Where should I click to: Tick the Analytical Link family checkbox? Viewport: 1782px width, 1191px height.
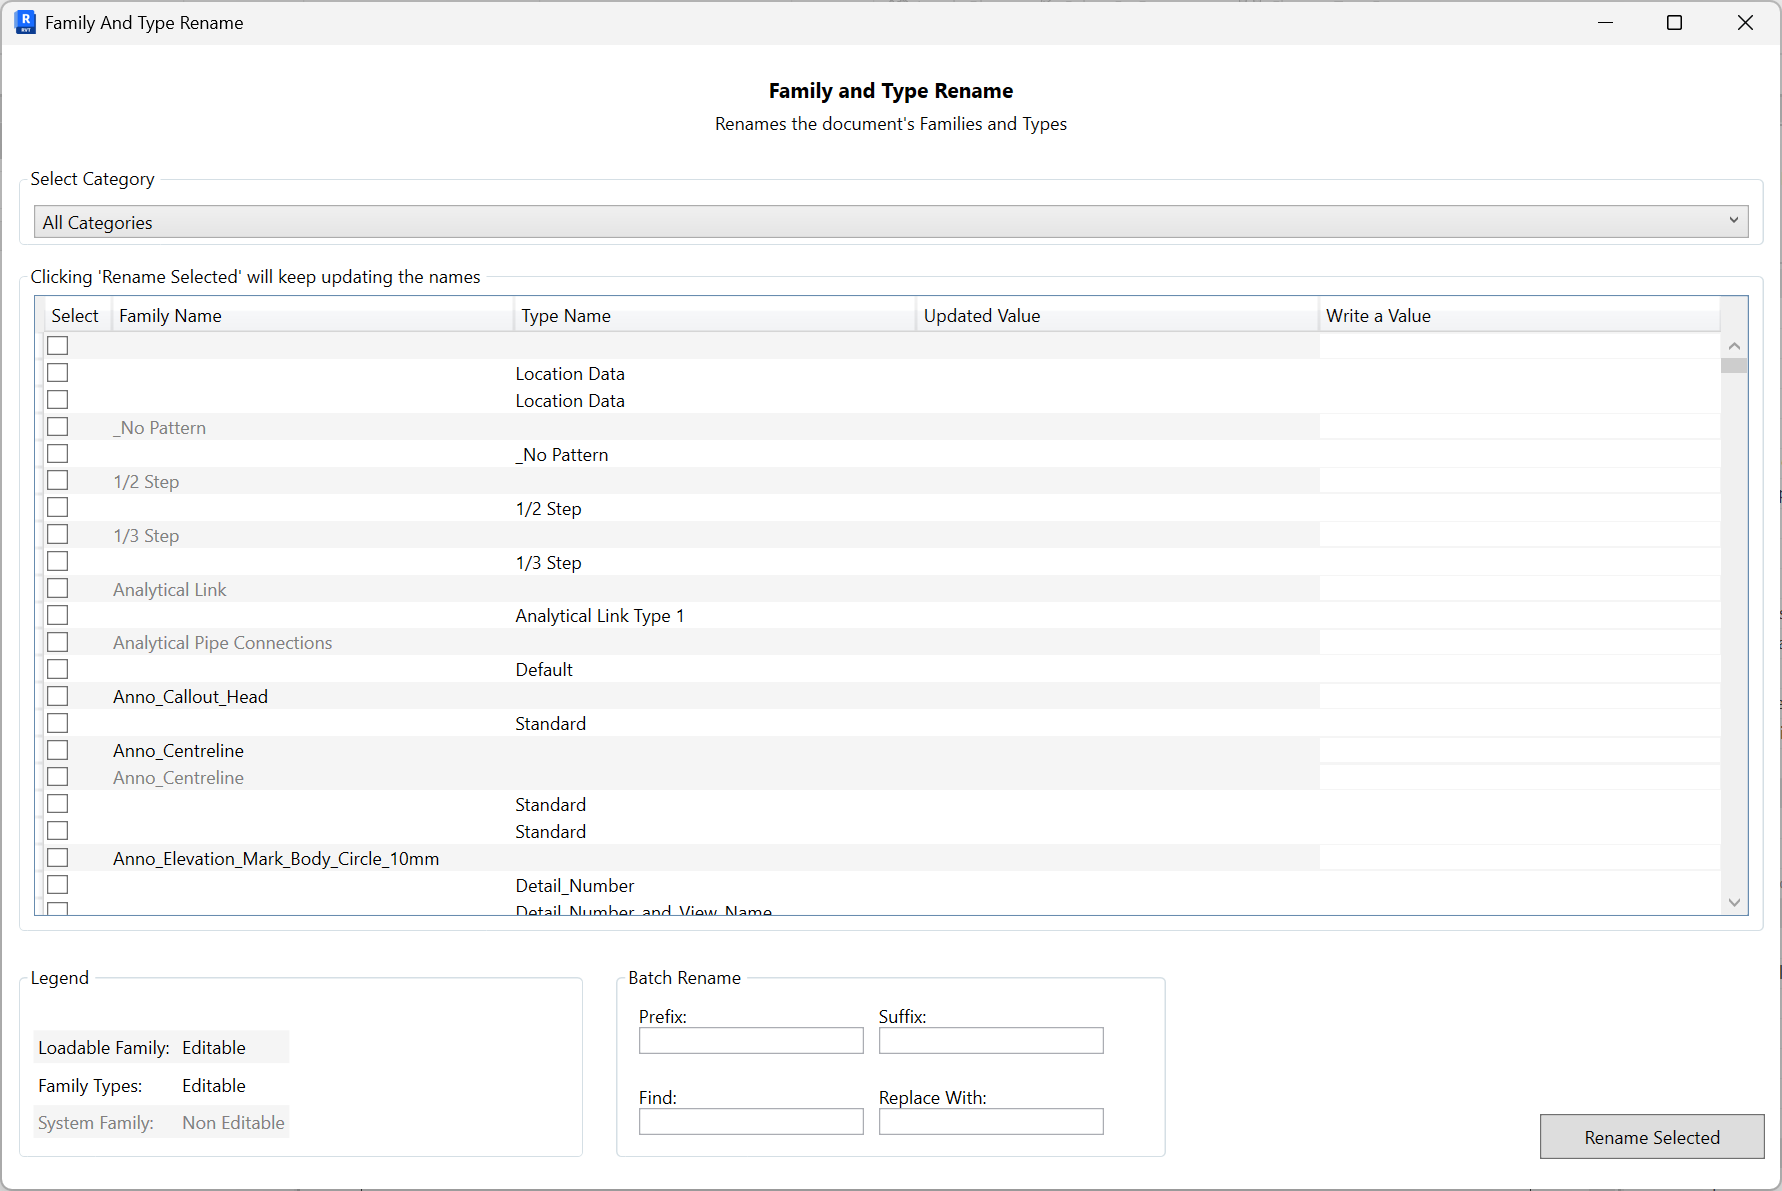(57, 588)
